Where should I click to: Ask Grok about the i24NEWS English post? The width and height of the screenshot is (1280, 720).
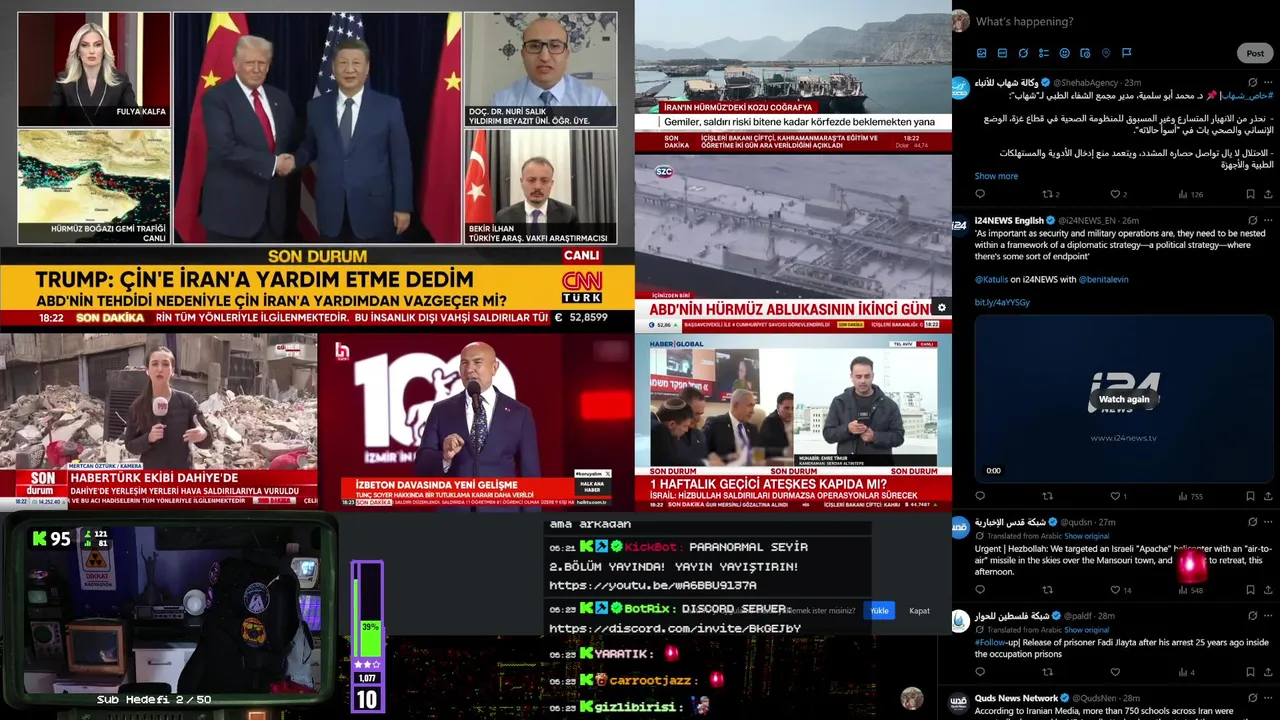tap(1253, 220)
